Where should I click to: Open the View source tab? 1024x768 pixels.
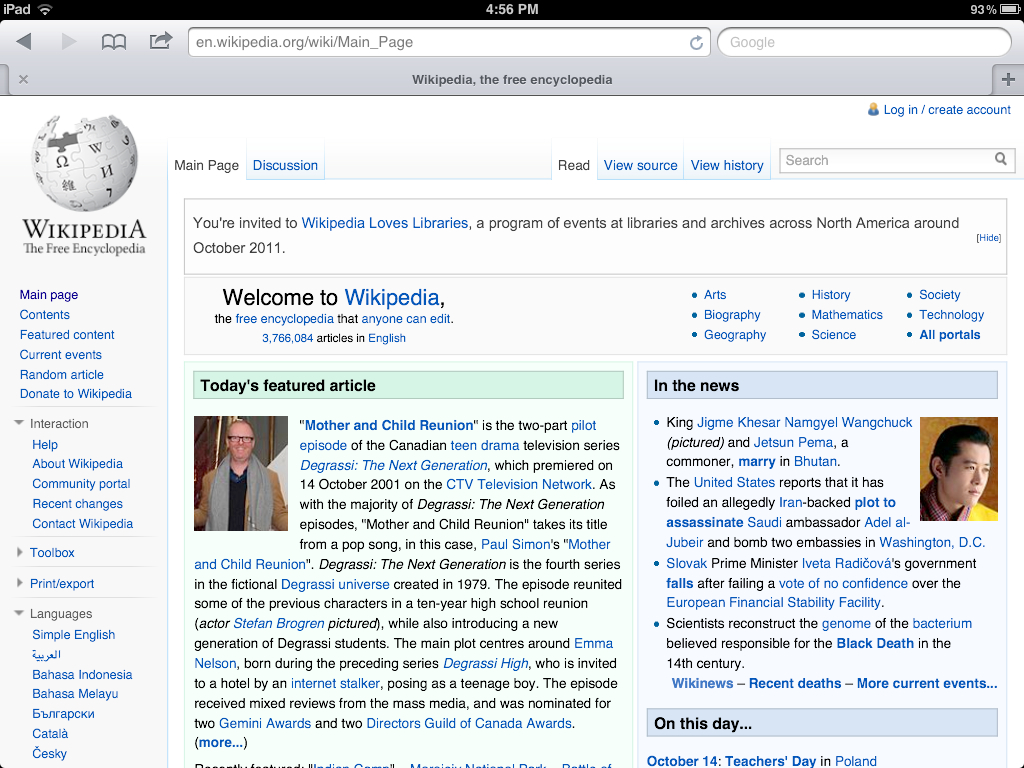coord(641,165)
